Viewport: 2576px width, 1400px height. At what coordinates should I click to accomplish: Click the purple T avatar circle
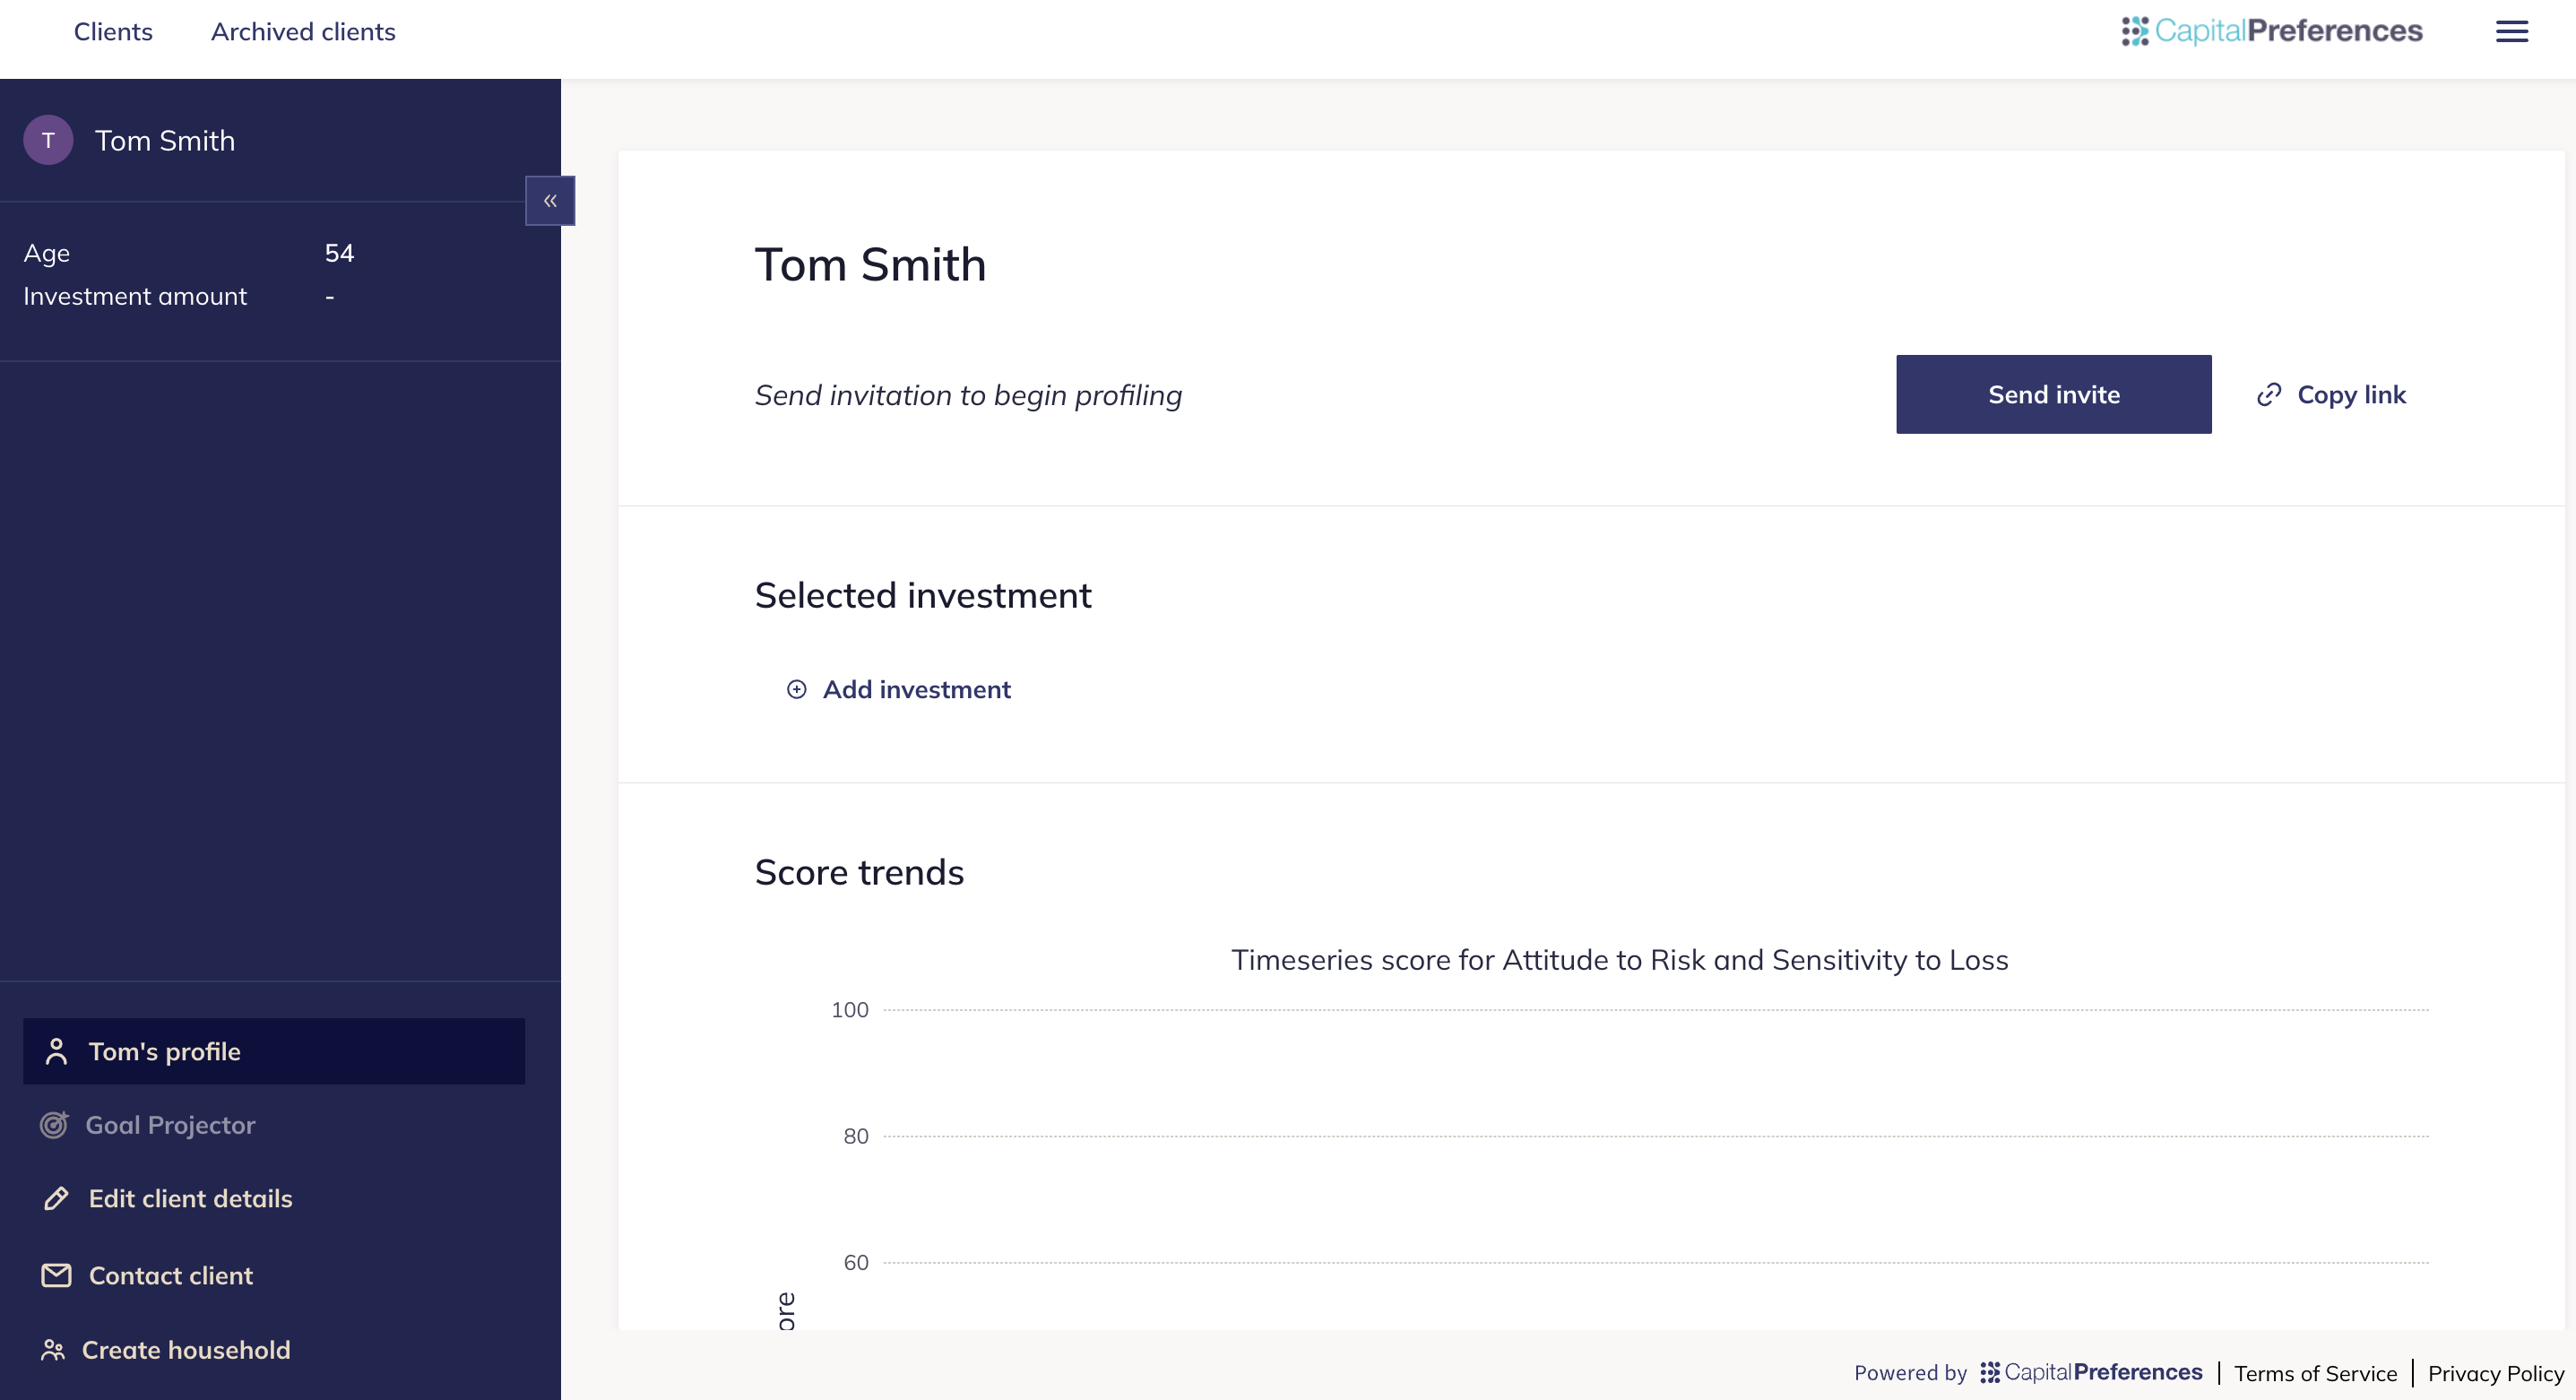tap(48, 140)
